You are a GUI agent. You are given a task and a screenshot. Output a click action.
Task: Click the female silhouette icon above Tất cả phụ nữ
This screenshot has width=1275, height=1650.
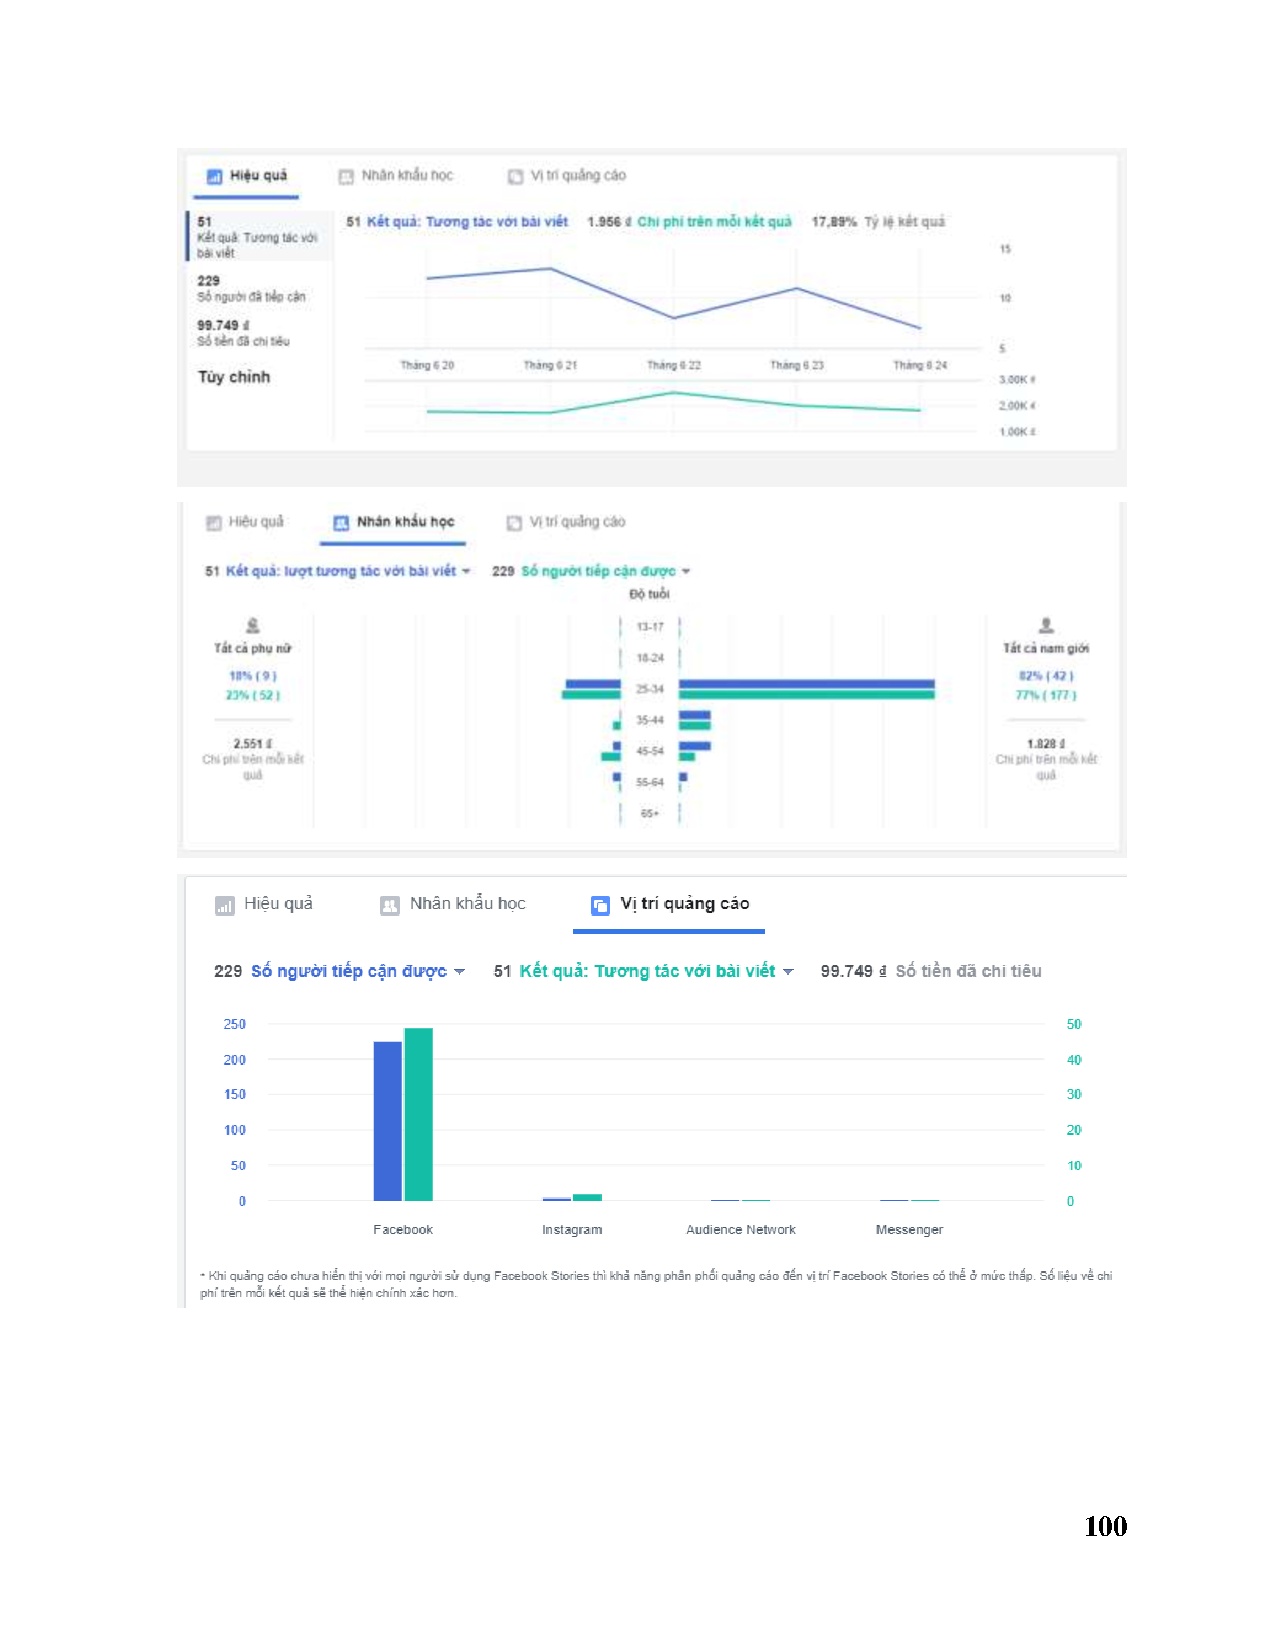coord(253,626)
